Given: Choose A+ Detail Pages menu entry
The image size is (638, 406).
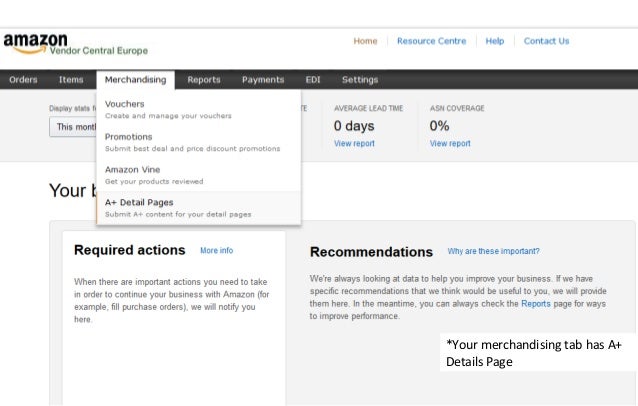Looking at the screenshot, I should tap(199, 208).
